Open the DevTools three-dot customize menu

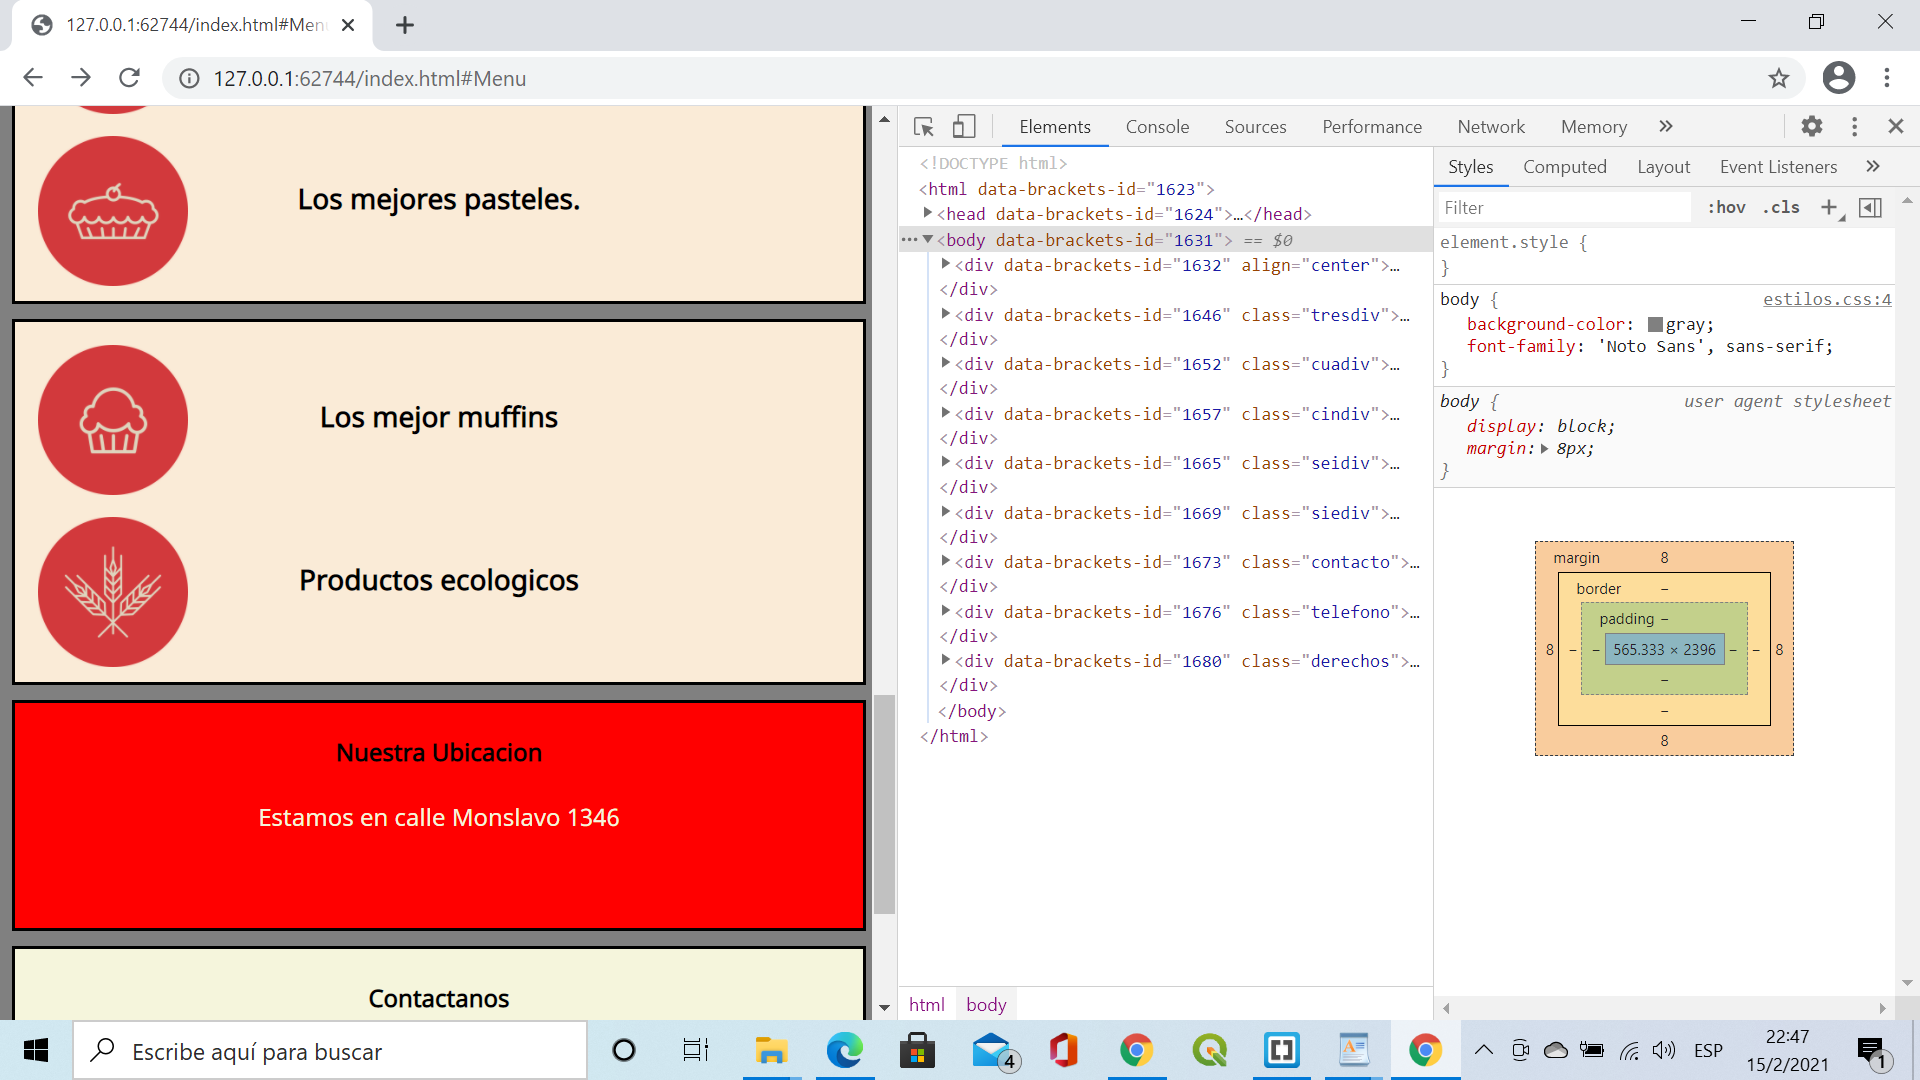(1854, 126)
